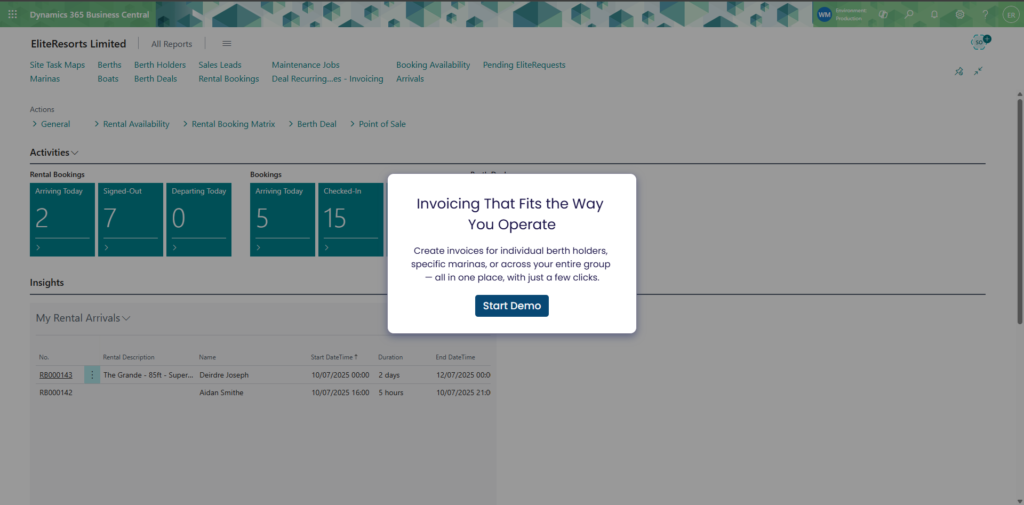1024x505 pixels.
Task: Open the Copilot icon in header
Action: pos(883,14)
